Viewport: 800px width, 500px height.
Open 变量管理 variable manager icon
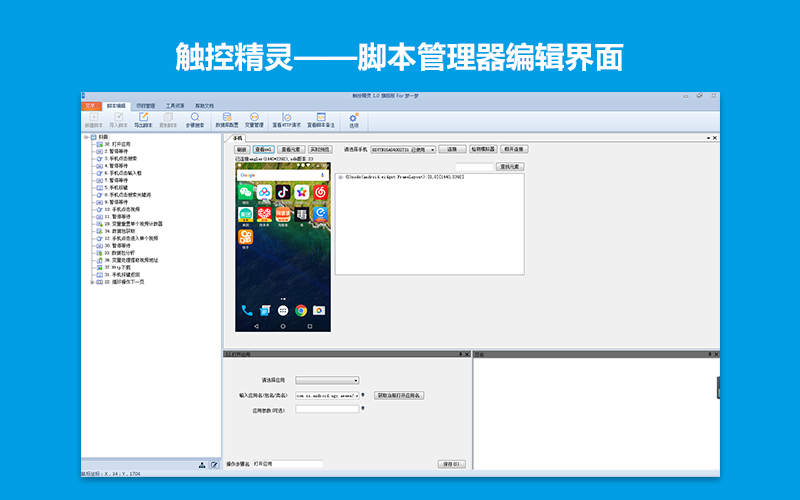254,120
